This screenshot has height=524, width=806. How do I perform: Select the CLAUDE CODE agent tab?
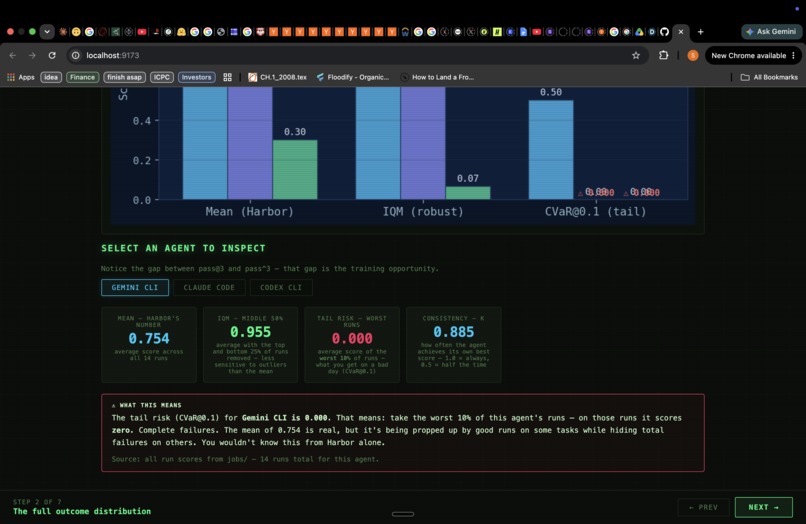(209, 287)
